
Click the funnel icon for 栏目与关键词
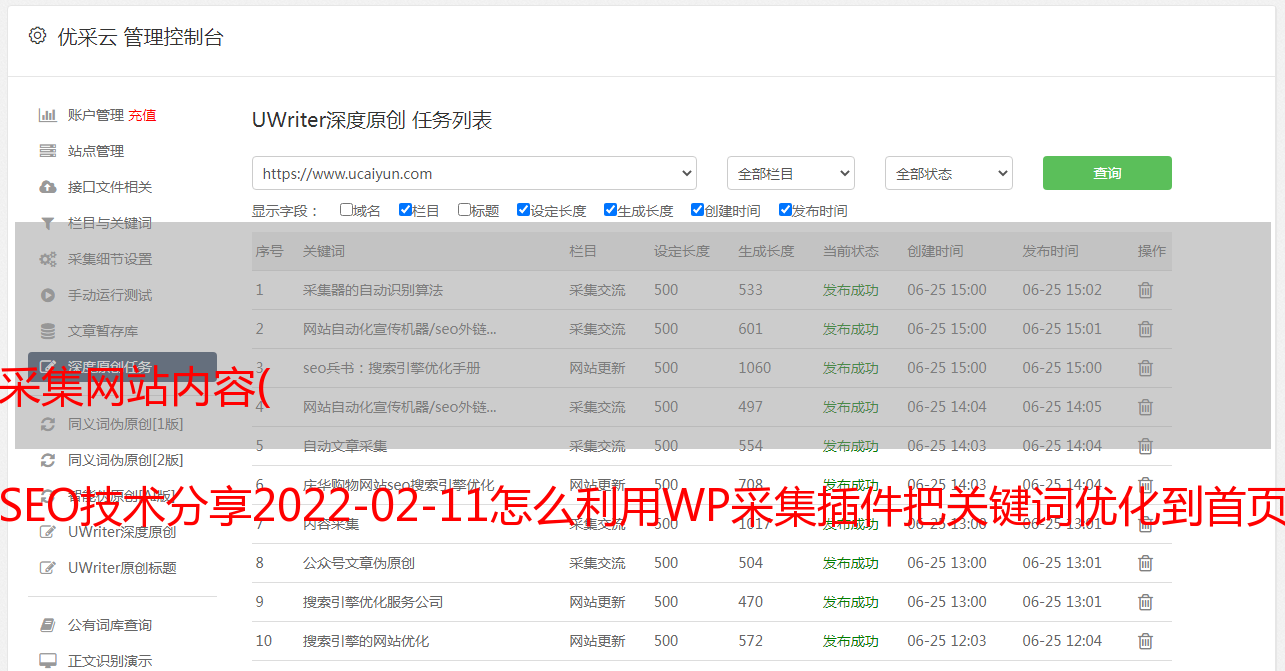coord(47,223)
